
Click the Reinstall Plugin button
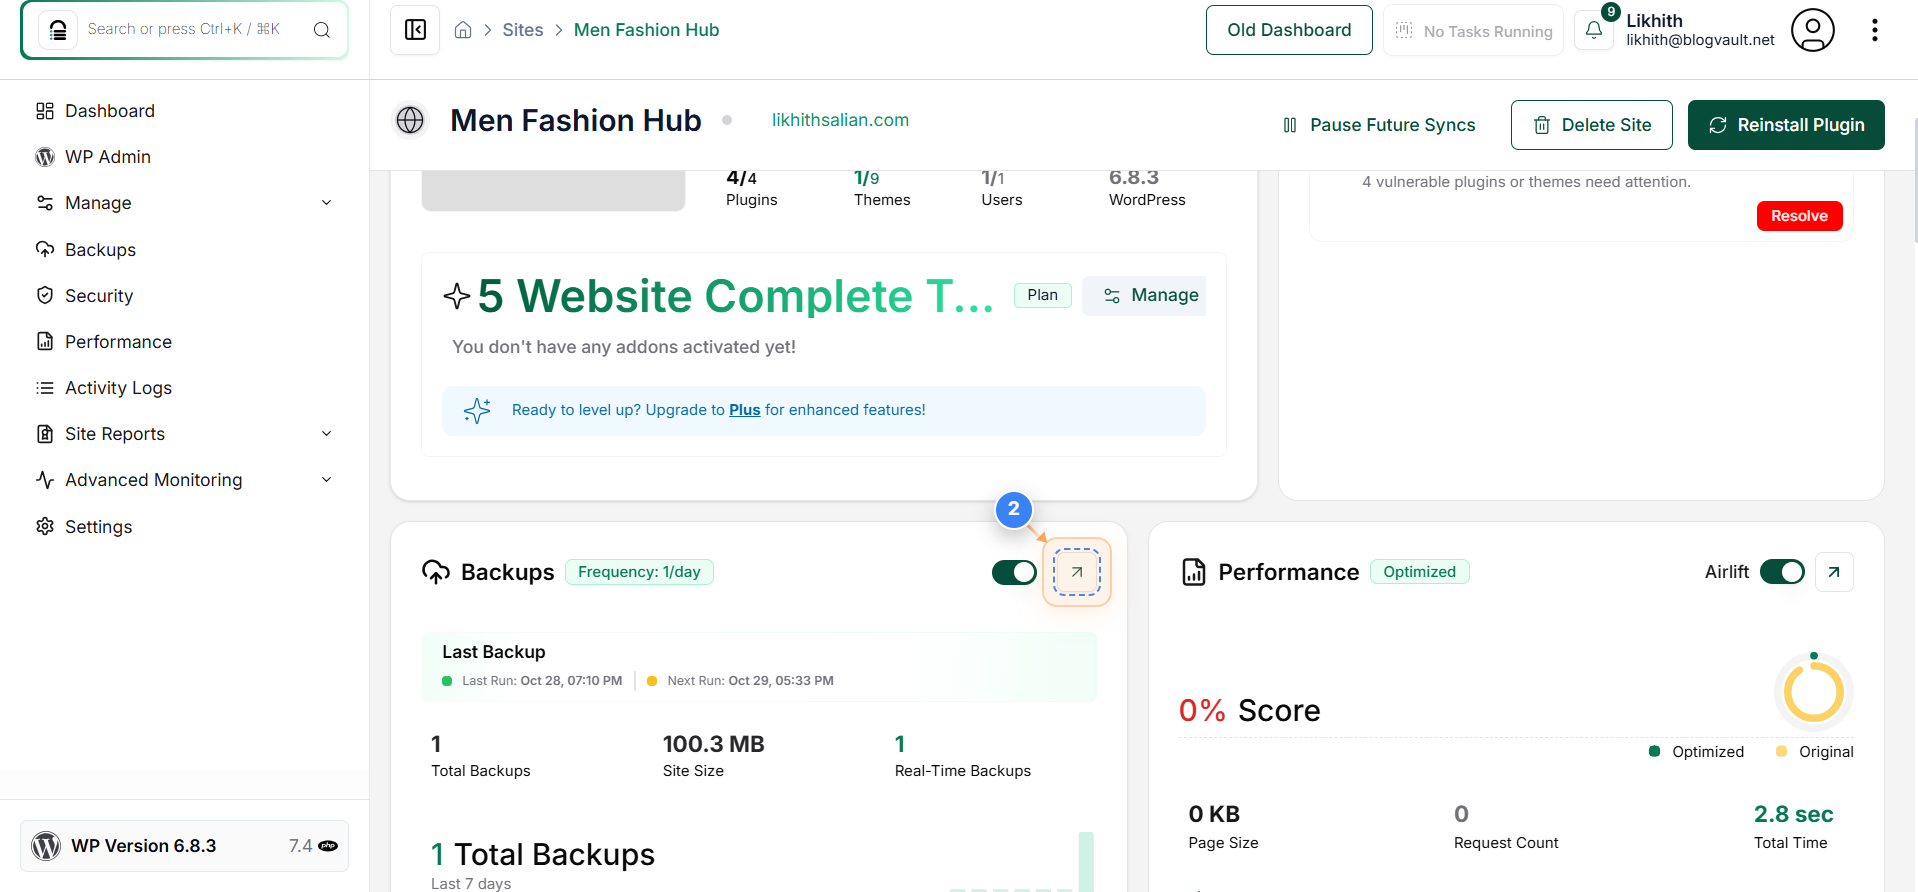[x=1786, y=125]
